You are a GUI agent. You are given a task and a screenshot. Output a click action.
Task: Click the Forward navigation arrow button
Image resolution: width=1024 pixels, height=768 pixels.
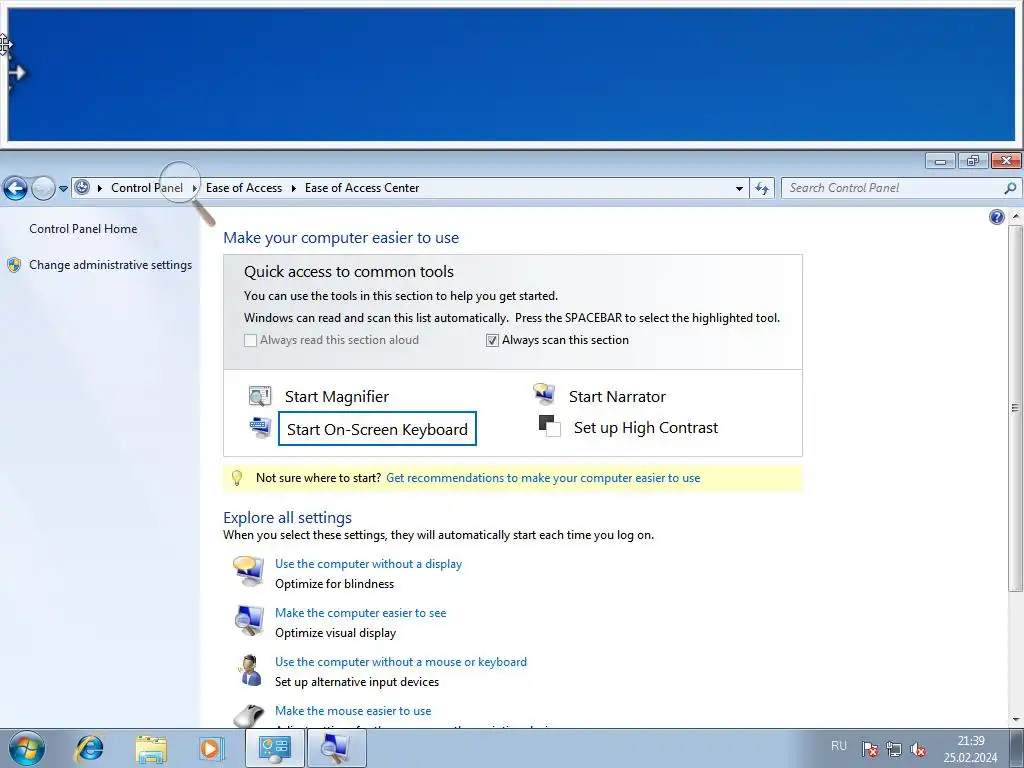tap(43, 189)
